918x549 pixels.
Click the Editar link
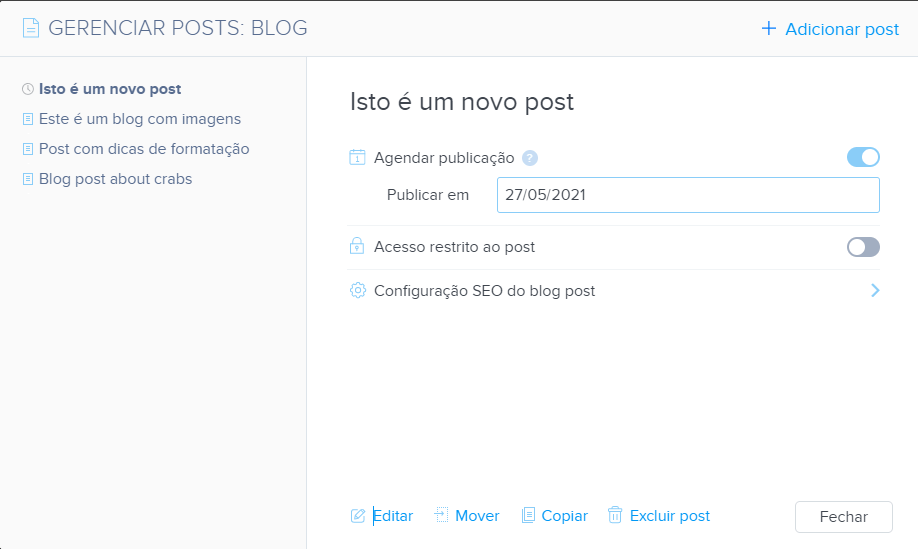click(x=393, y=516)
